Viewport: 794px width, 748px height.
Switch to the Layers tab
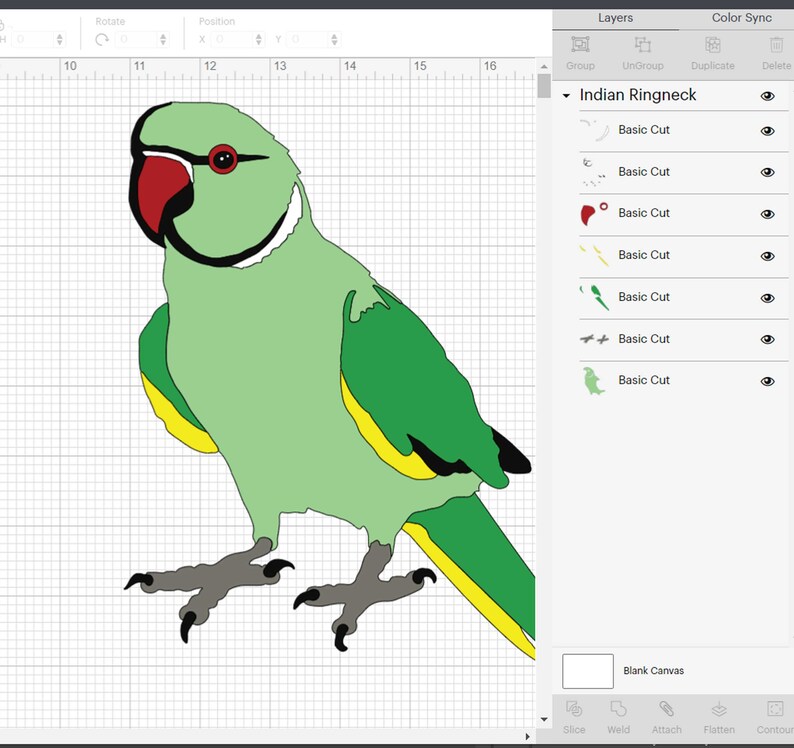point(615,18)
